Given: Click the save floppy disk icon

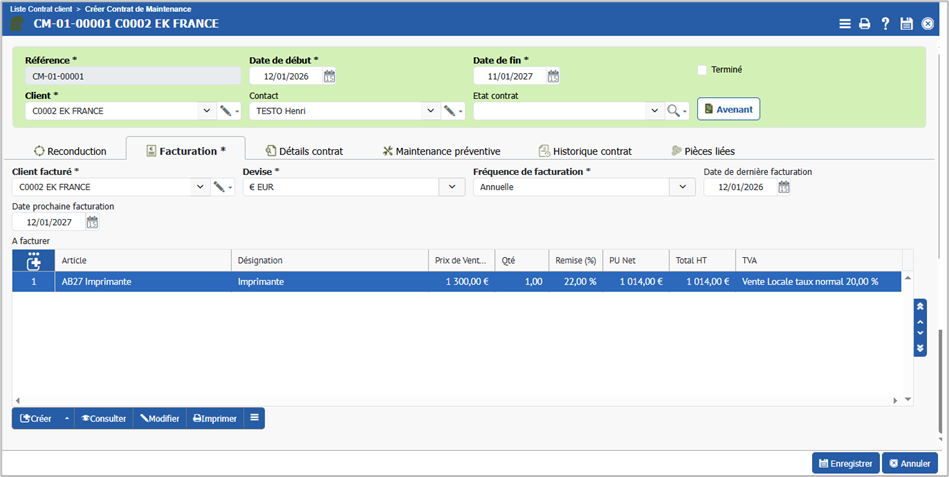Looking at the screenshot, I should click(906, 24).
